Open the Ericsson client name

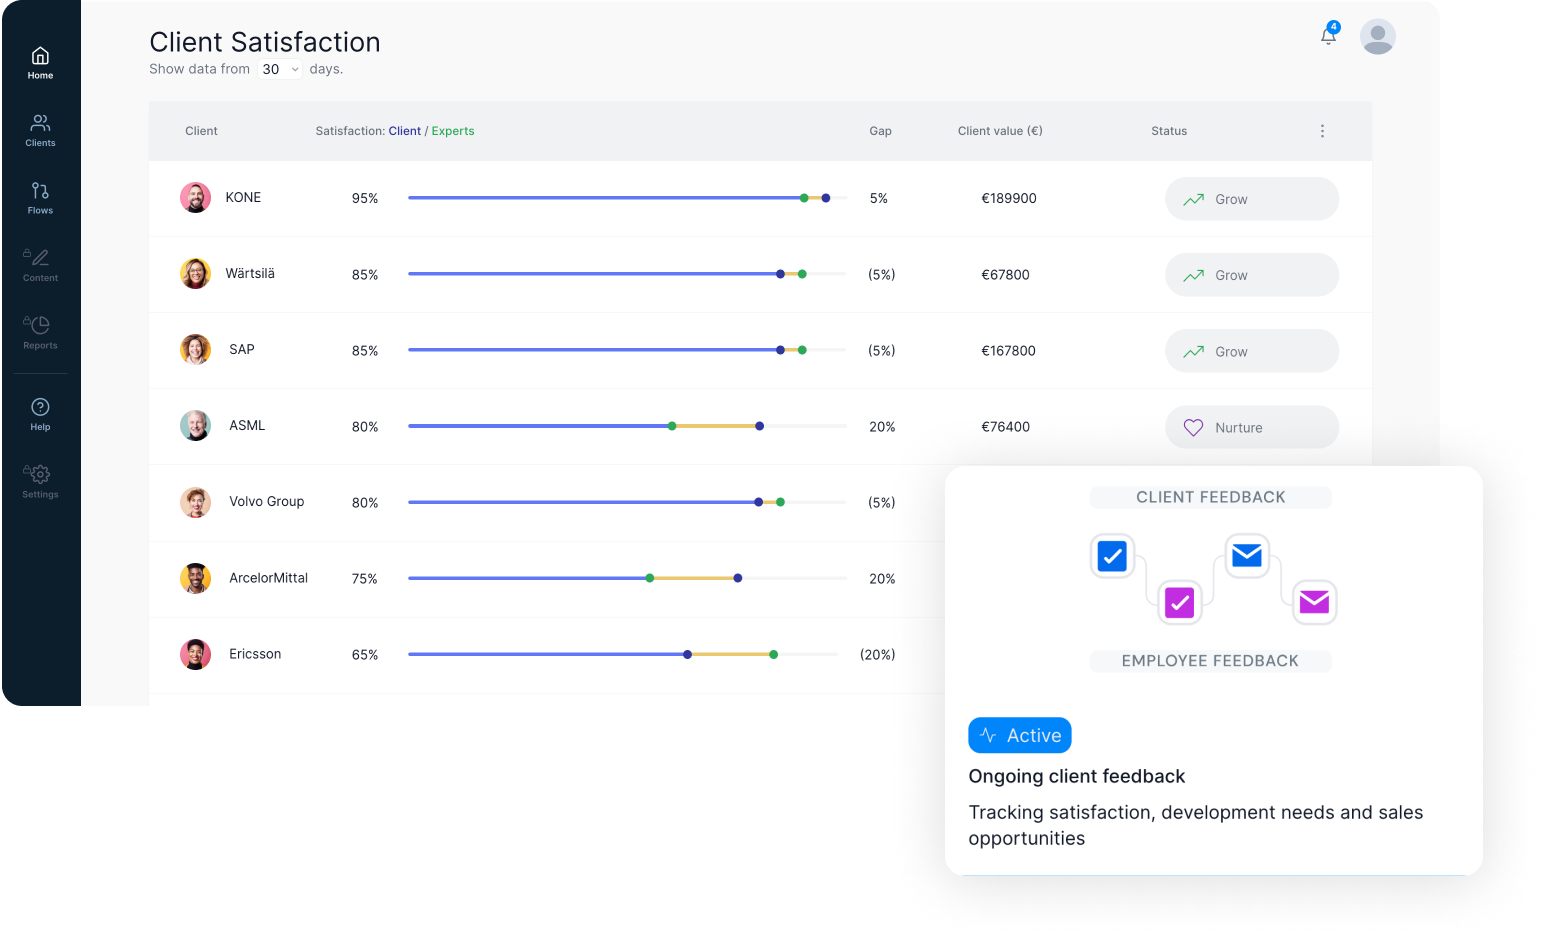click(x=255, y=654)
